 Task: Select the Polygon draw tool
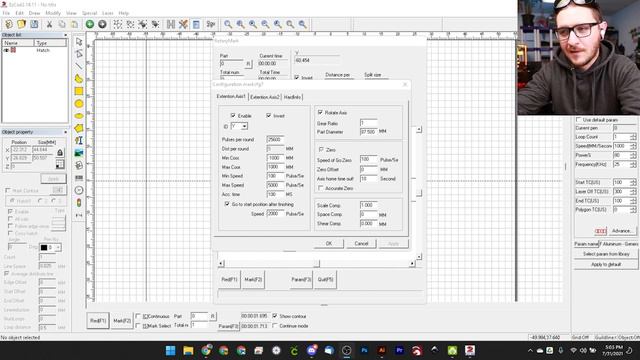pyautogui.click(x=79, y=128)
